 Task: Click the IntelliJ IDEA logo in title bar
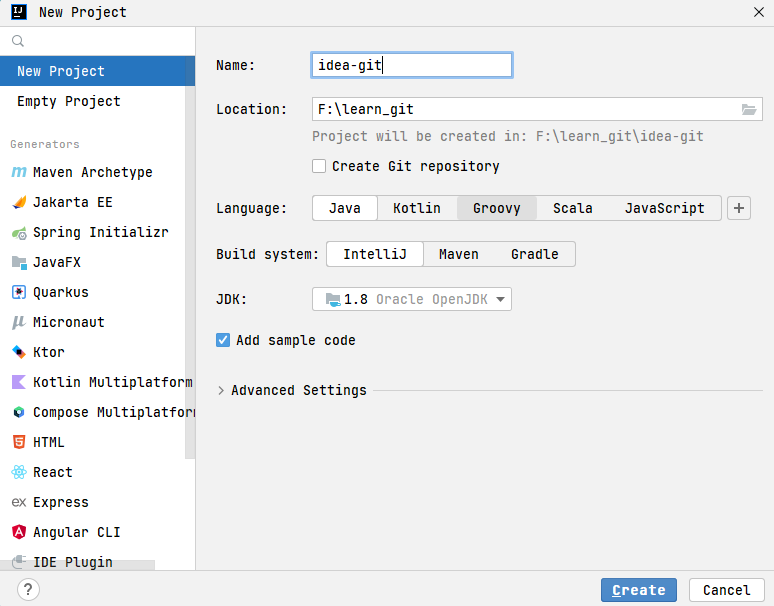[x=19, y=12]
